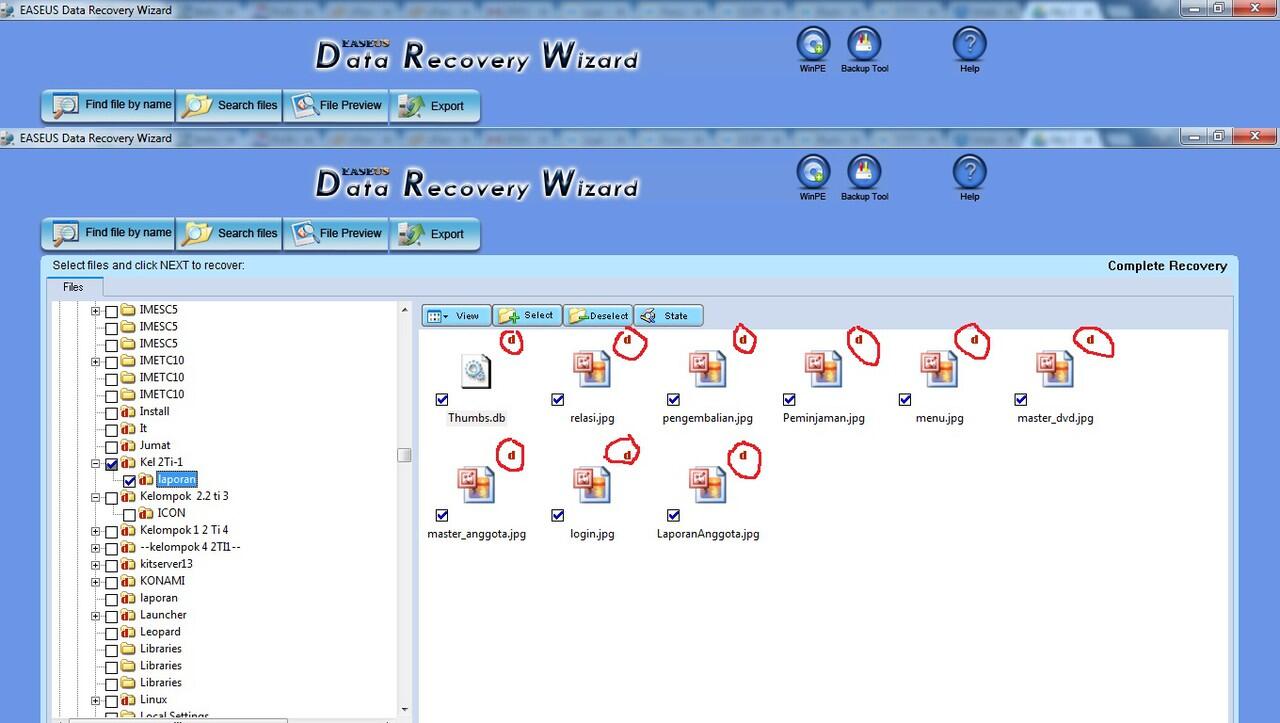Screen dimensions: 1280x723
Task: Uncheck the master_dvd.jpg checkbox
Action: click(x=1021, y=400)
